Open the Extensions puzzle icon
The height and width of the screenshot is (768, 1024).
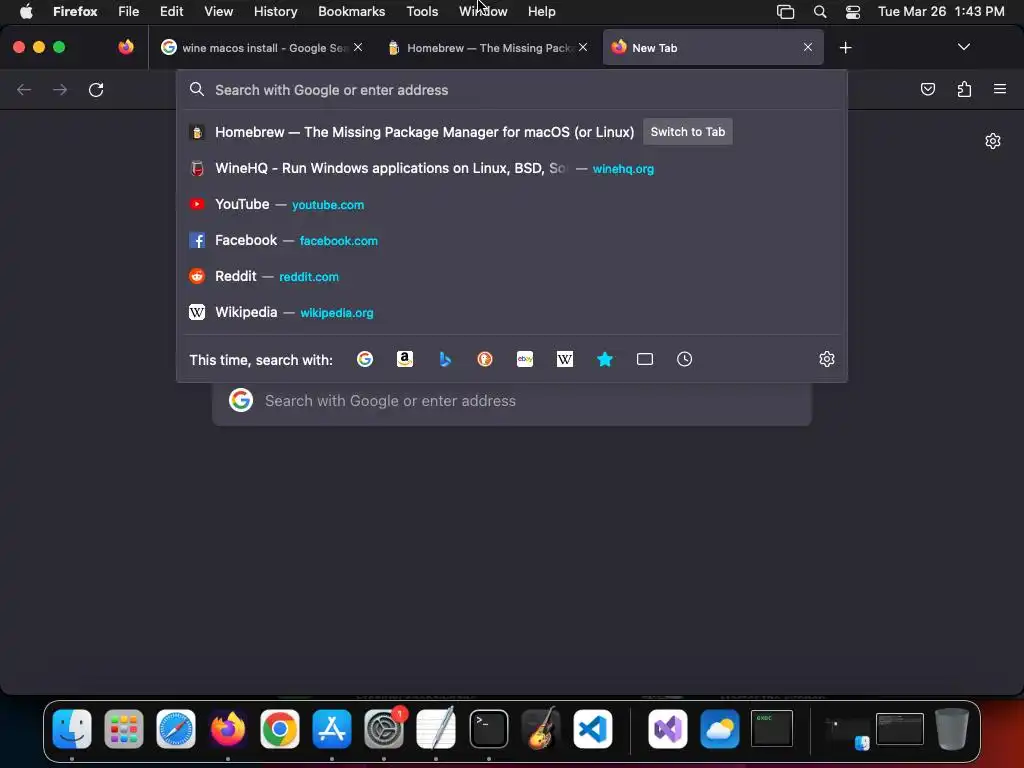[x=964, y=89]
